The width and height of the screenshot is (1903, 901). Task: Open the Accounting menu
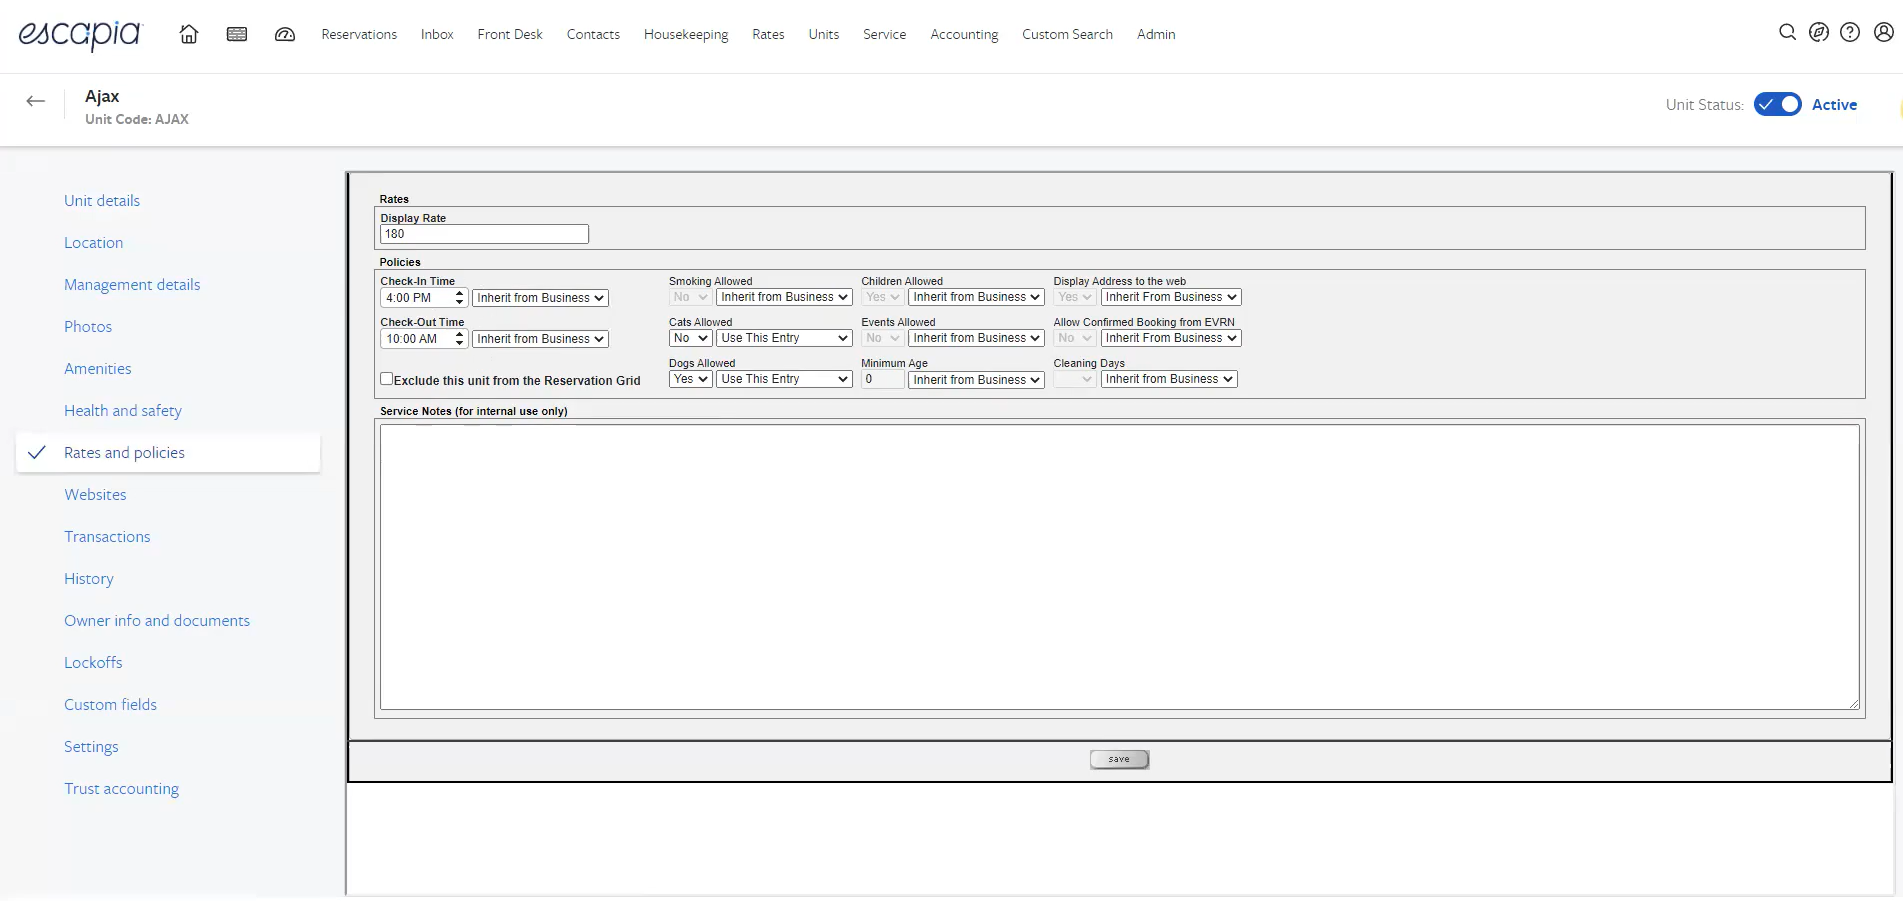click(x=964, y=34)
